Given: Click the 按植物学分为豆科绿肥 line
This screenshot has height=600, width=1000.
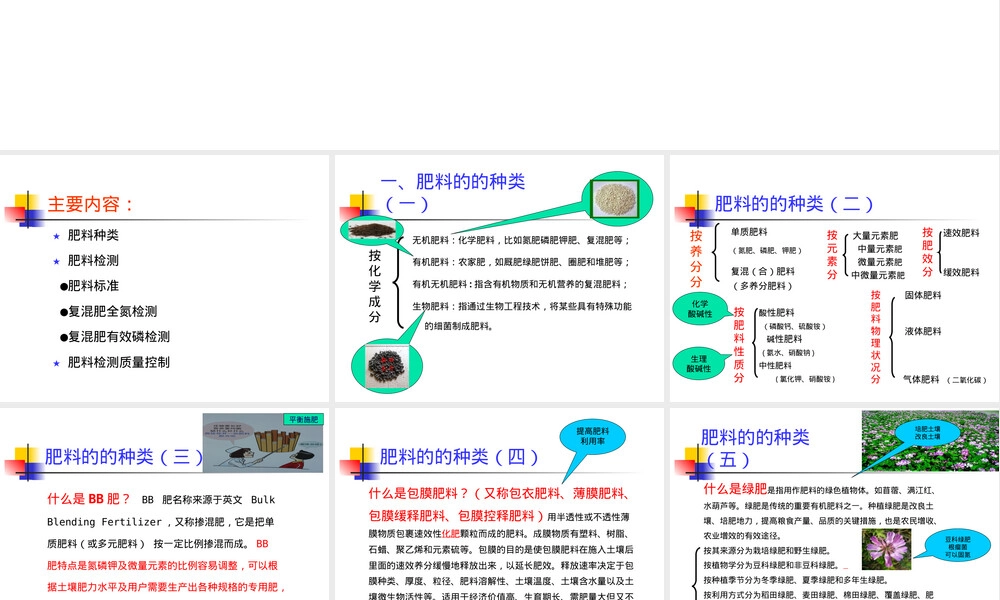Looking at the screenshot, I should coord(770,566).
